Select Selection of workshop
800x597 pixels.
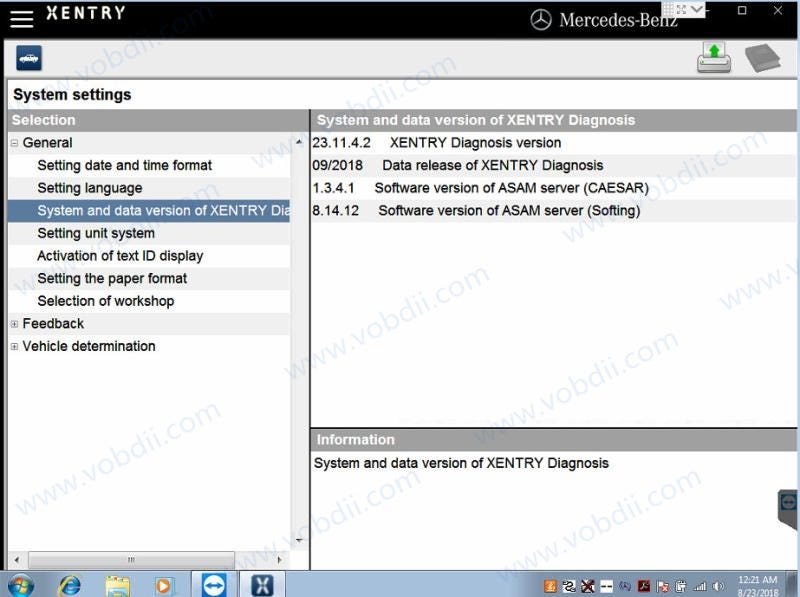pyautogui.click(x=106, y=301)
